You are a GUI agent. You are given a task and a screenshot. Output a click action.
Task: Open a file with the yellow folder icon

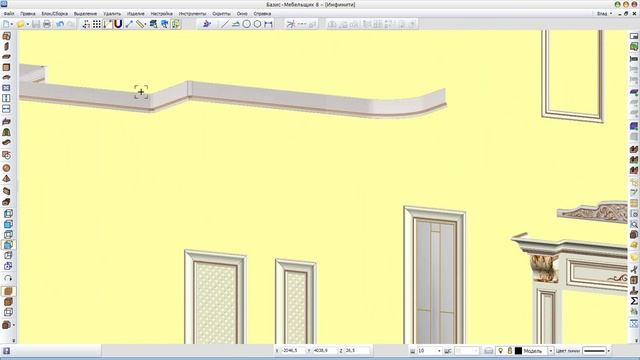pos(20,24)
